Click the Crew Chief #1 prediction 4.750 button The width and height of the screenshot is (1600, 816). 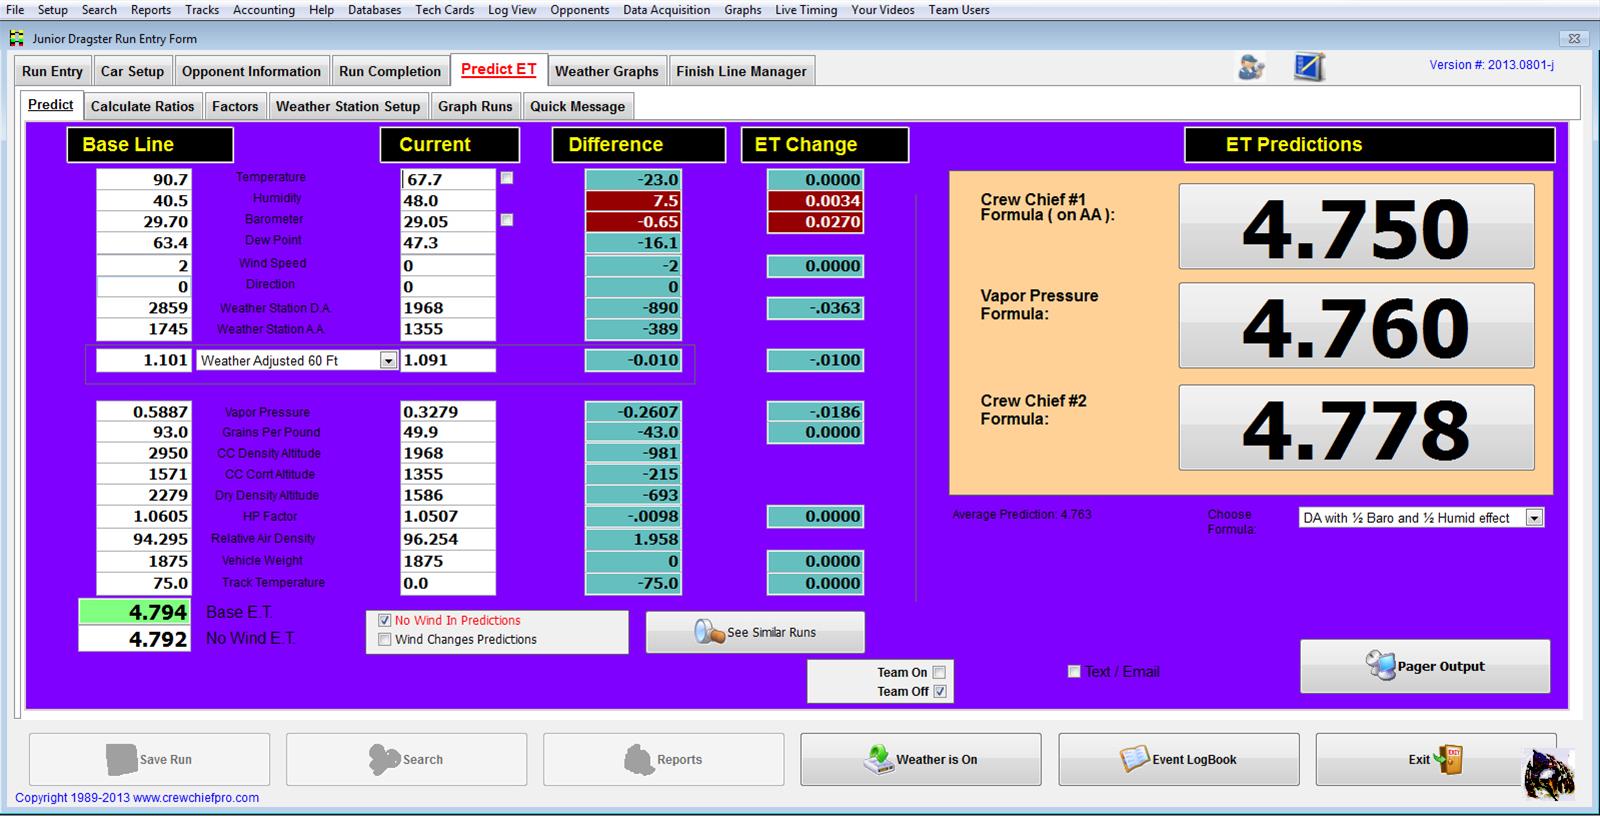(x=1355, y=227)
